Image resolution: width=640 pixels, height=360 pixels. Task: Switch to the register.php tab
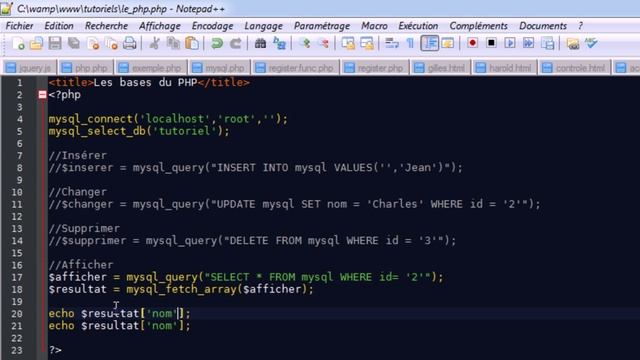pos(375,68)
